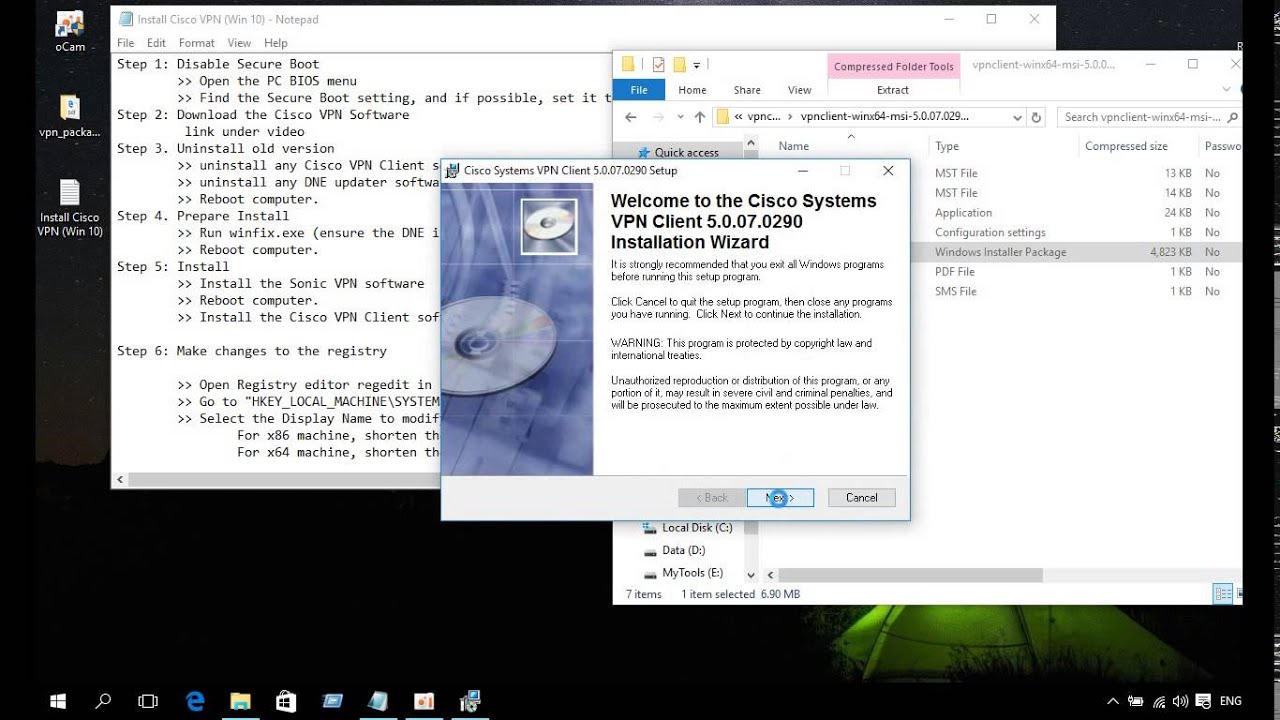This screenshot has width=1280, height=720.
Task: Select the Install Cisco VPN (Win 10) desktop file
Action: [70, 208]
